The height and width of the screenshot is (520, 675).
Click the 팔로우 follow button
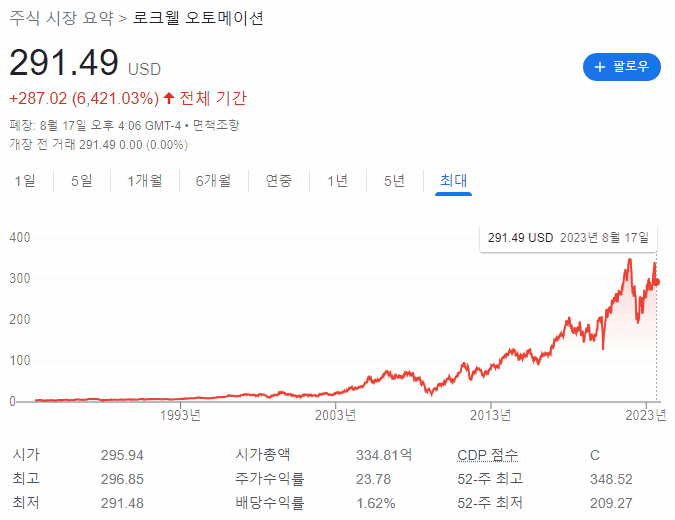click(621, 67)
